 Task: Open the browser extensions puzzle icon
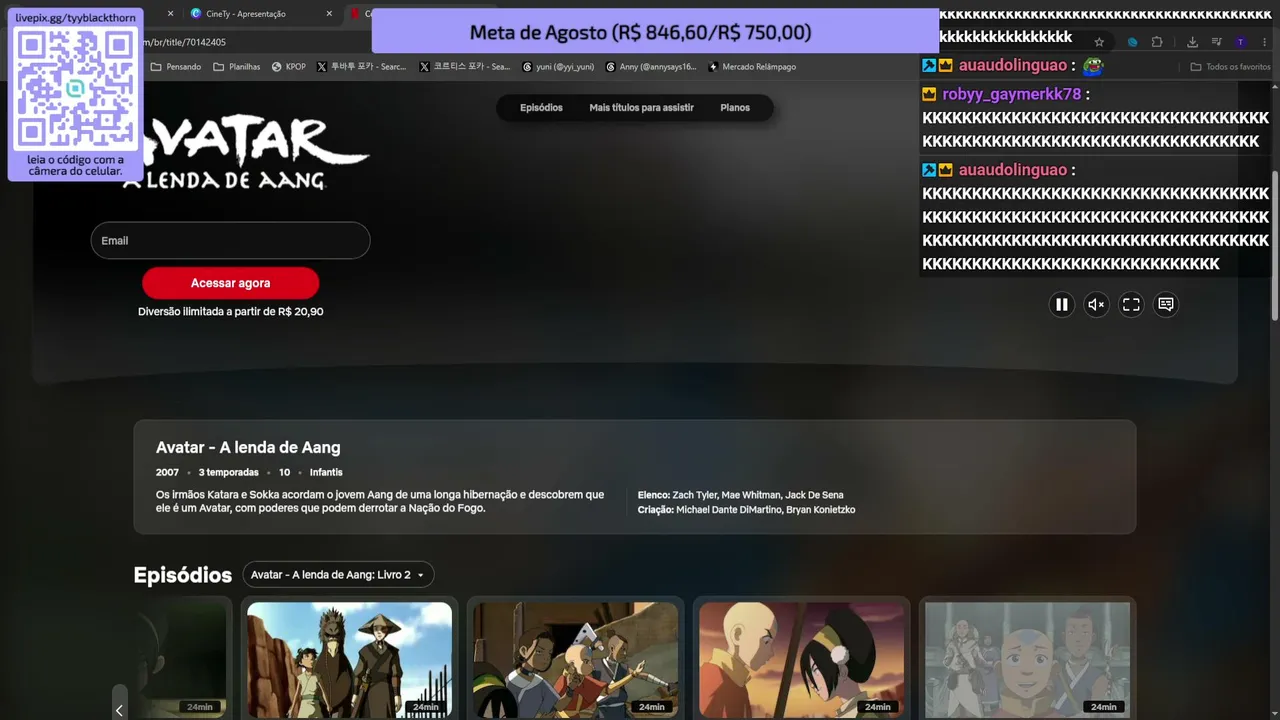[1157, 42]
